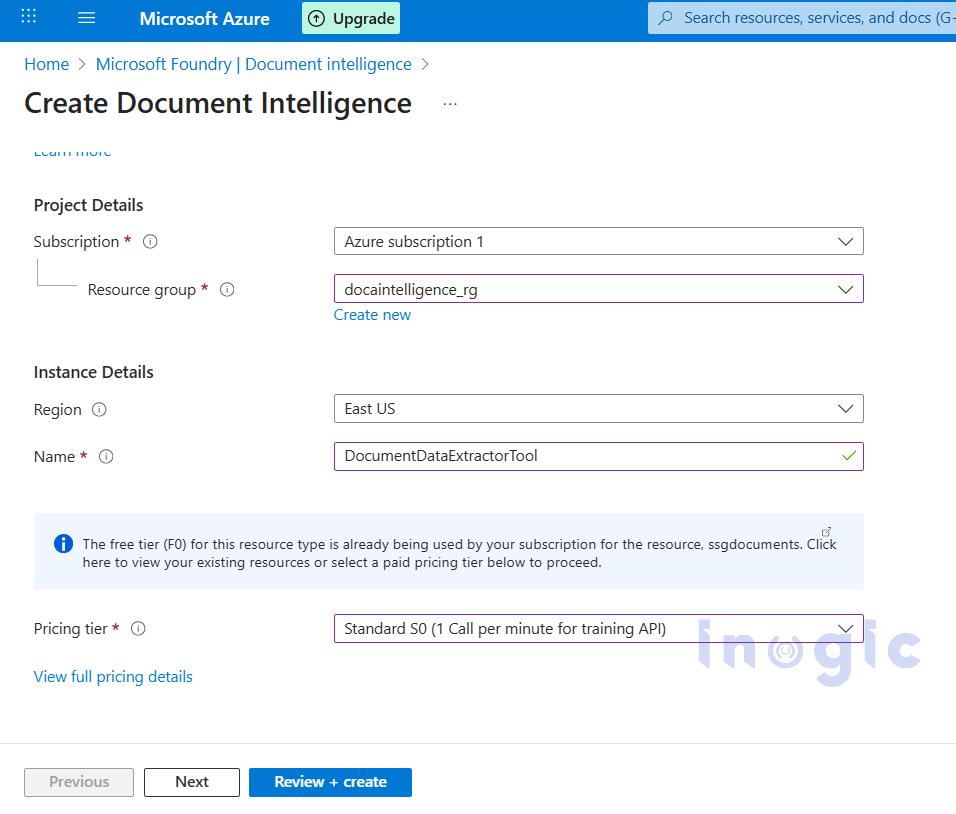Click the Create new resource group link

[372, 314]
